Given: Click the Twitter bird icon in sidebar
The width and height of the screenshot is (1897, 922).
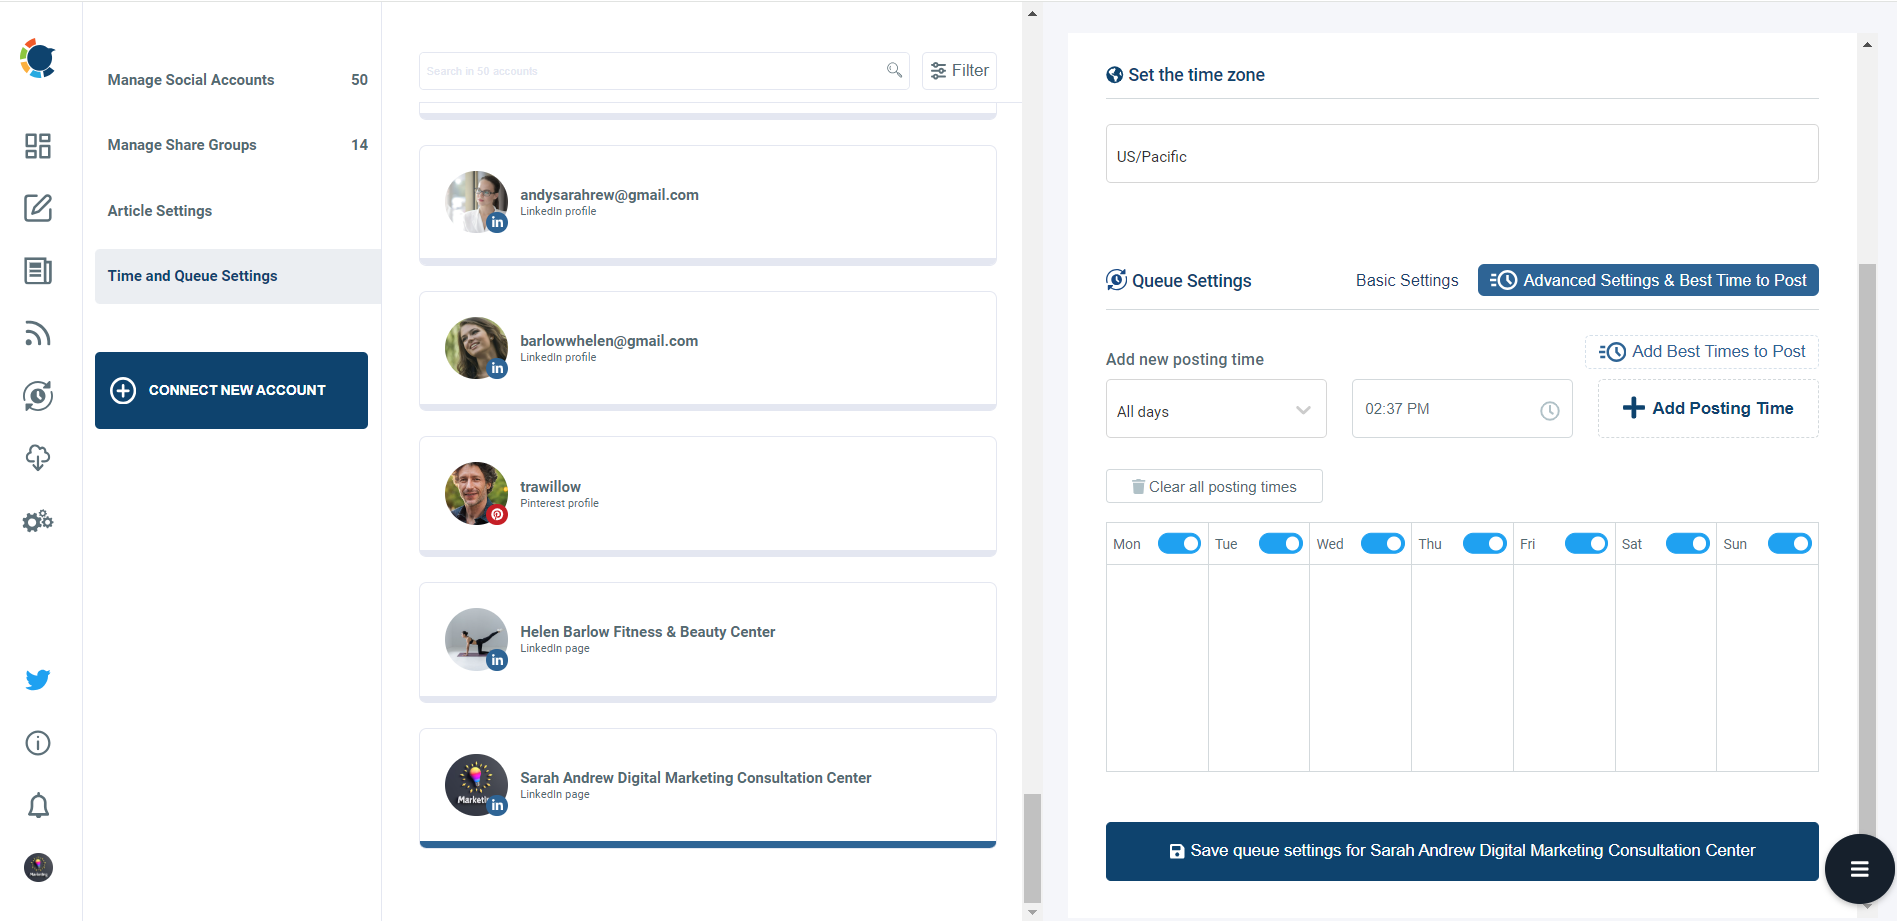Looking at the screenshot, I should pos(38,679).
